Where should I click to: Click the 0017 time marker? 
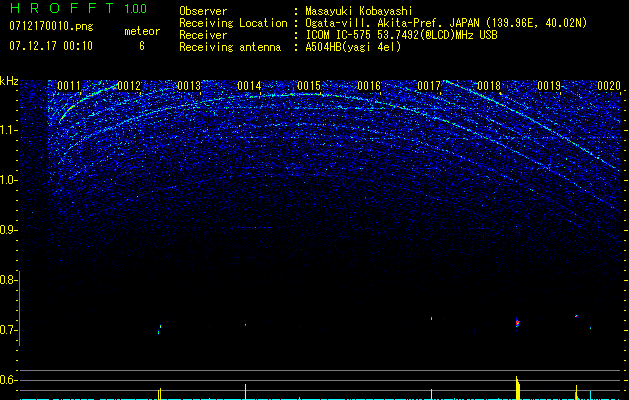(x=429, y=86)
